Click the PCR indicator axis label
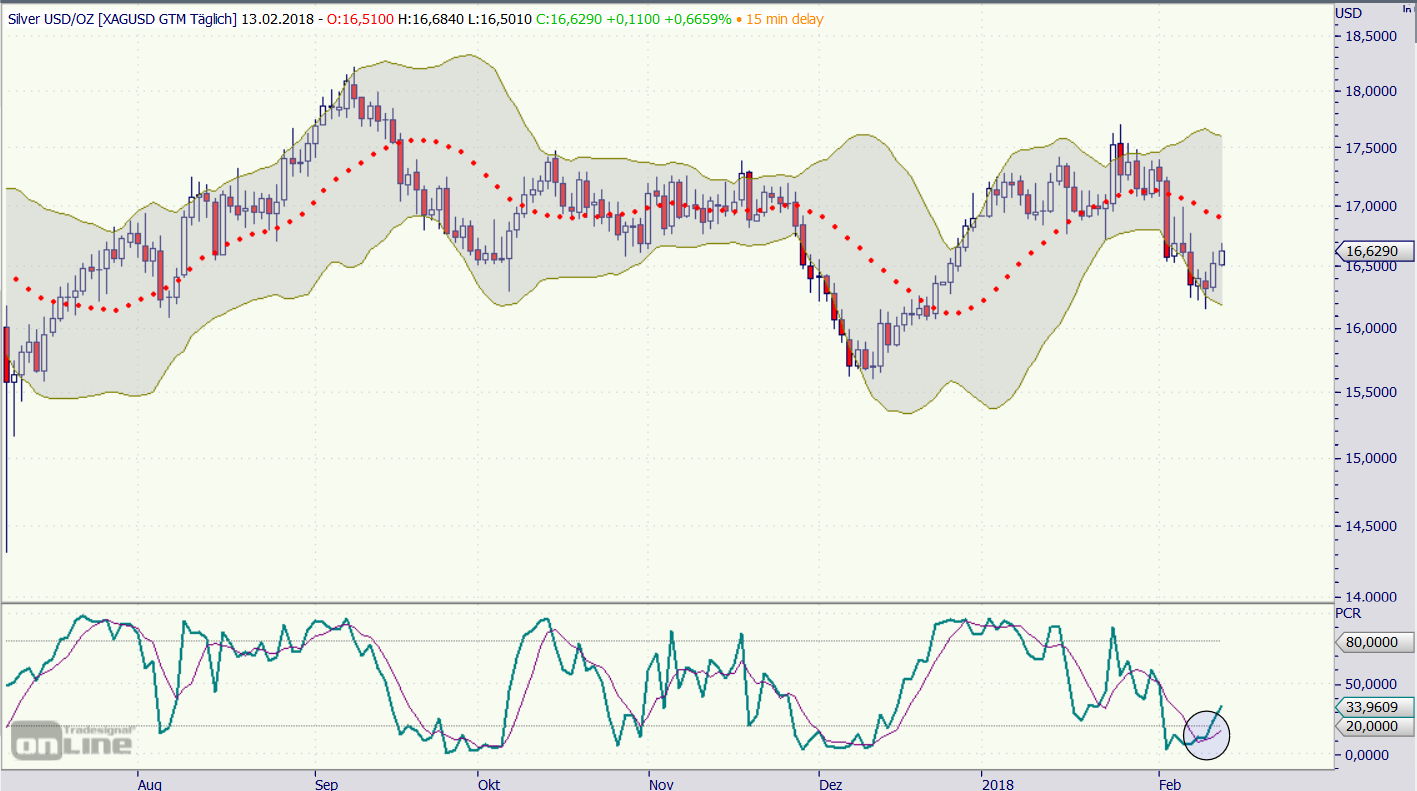The width and height of the screenshot is (1417, 791). (1348, 612)
